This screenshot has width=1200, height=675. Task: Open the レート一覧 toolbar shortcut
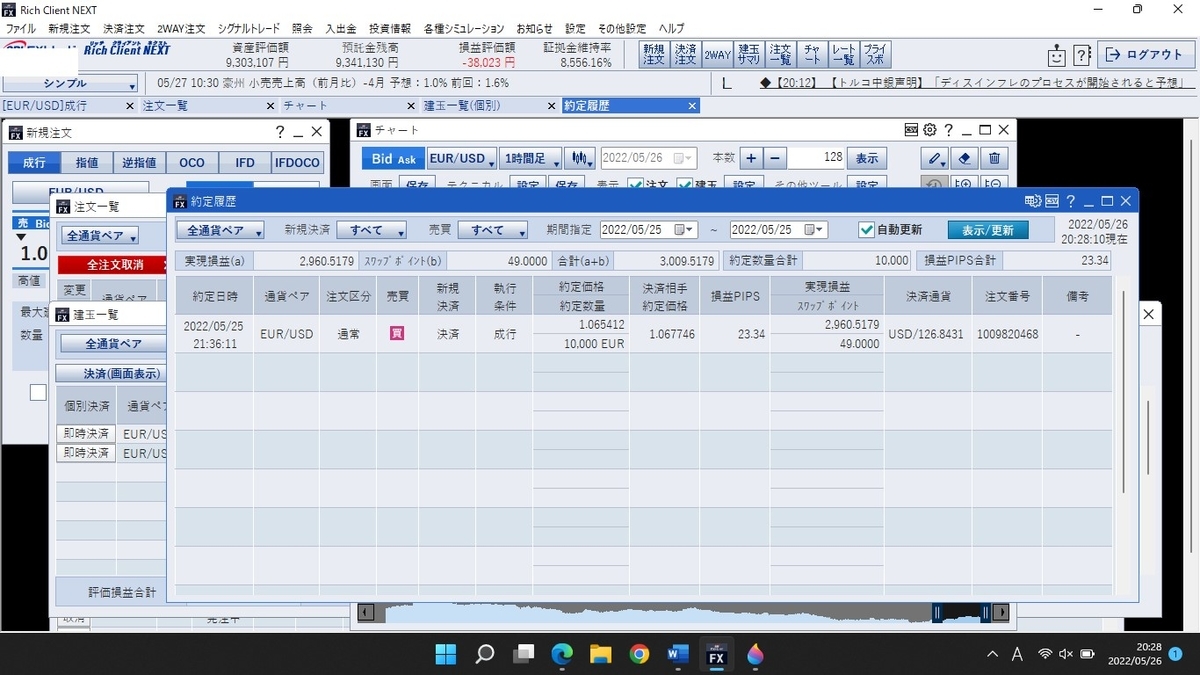click(x=843, y=54)
